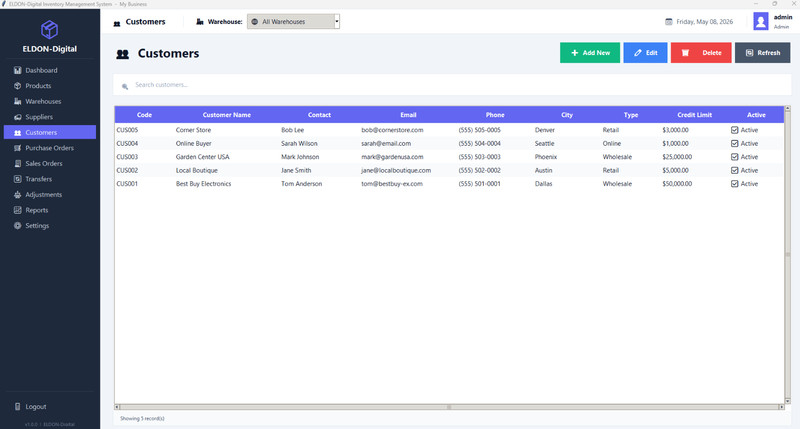The image size is (800, 429).
Task: Click the globe icon in warehouse selector
Action: click(255, 21)
